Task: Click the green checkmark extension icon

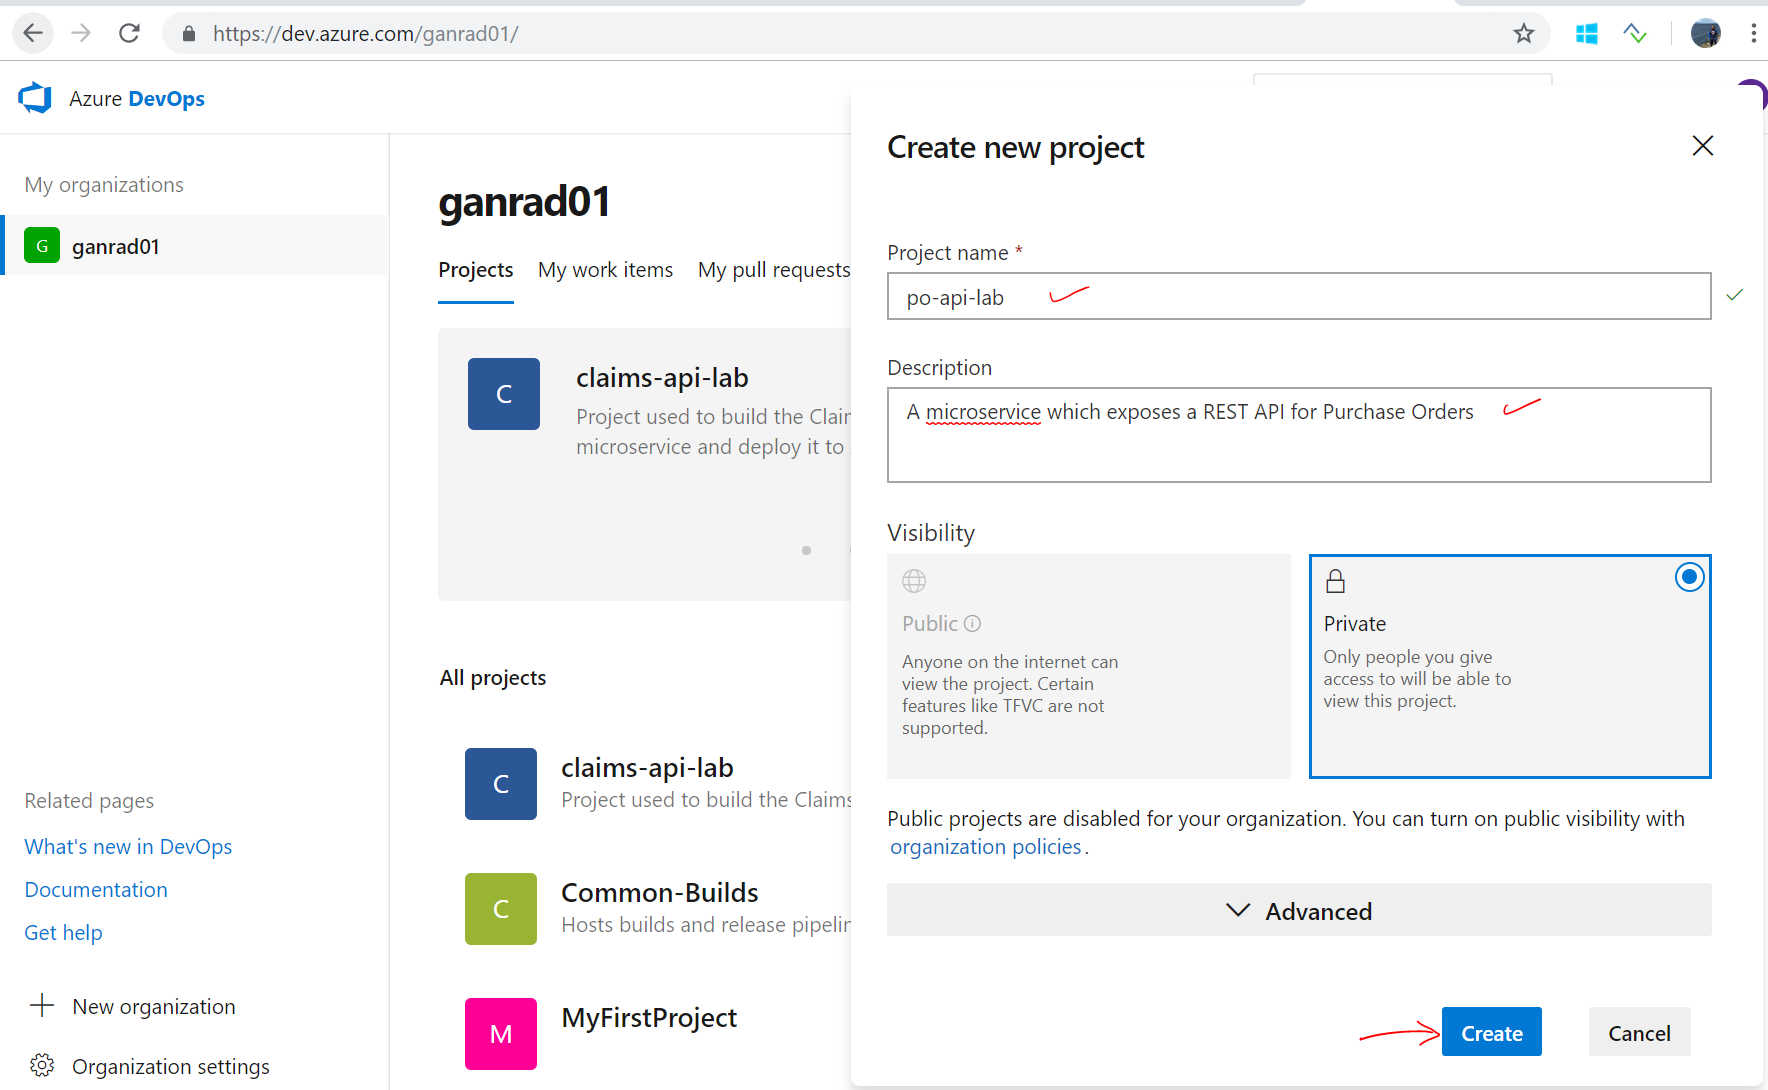Action: click(x=1635, y=34)
